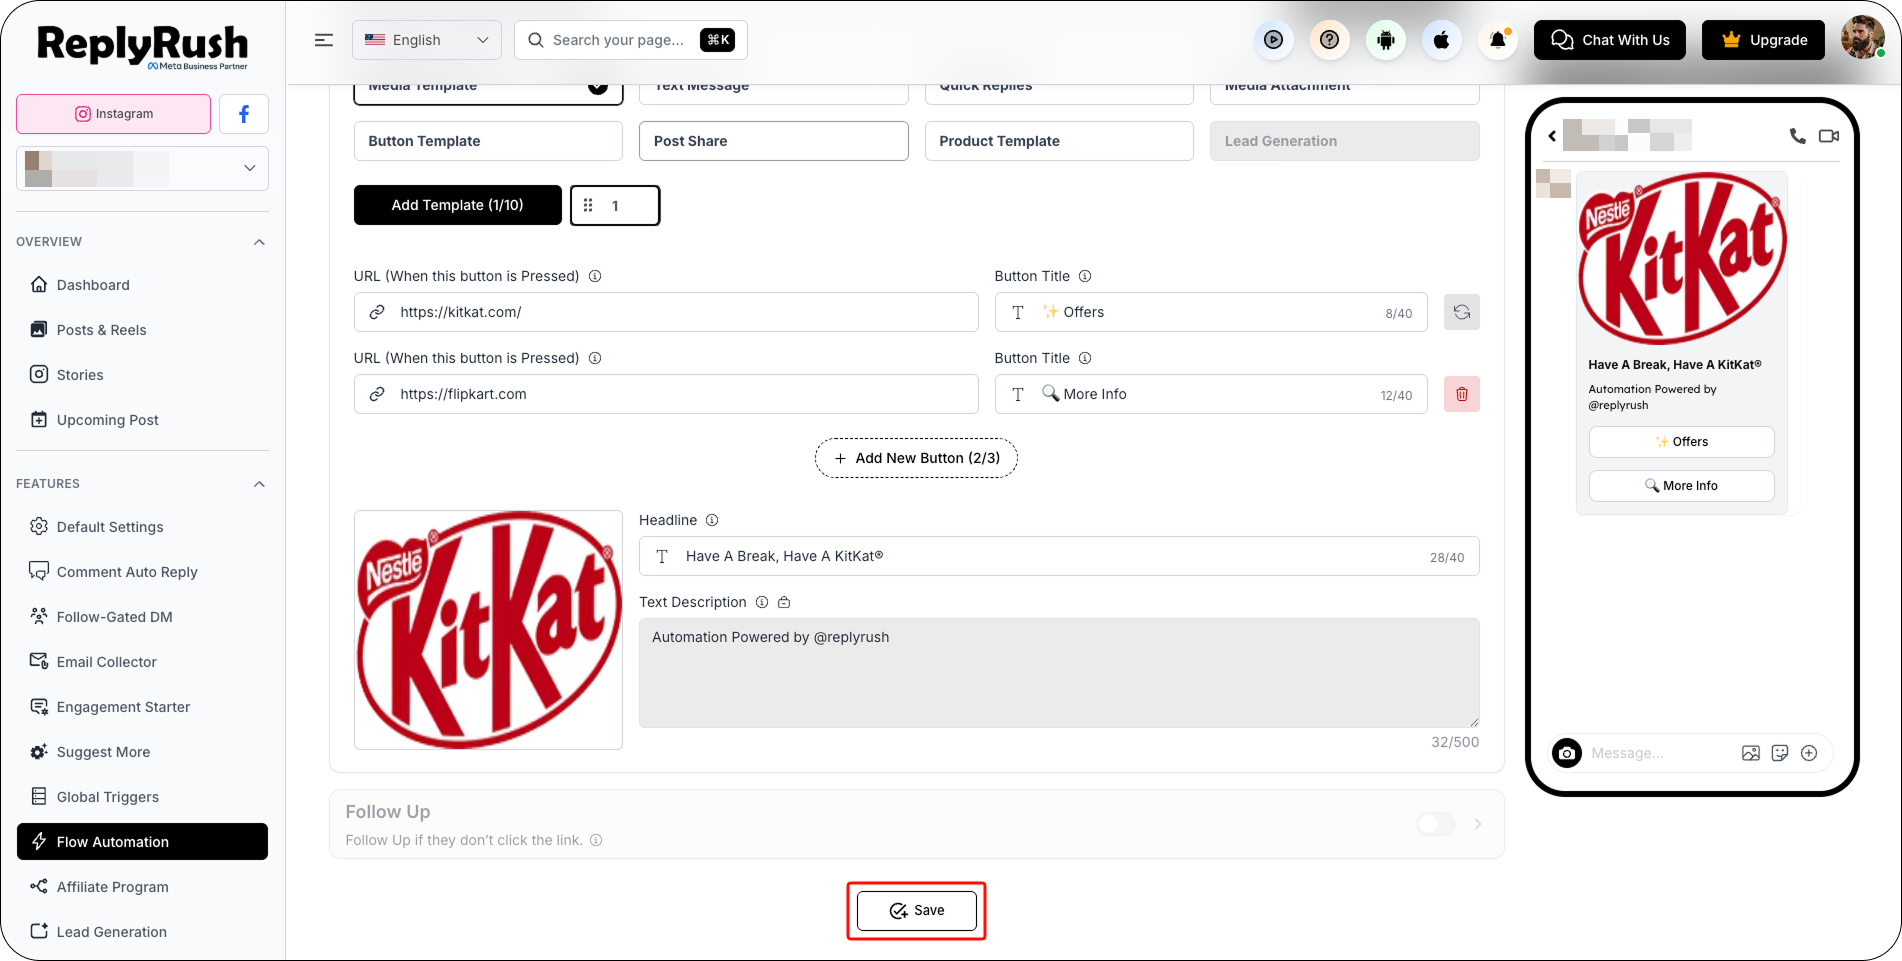
Task: Open the video tutorial play icon
Action: coord(1273,40)
